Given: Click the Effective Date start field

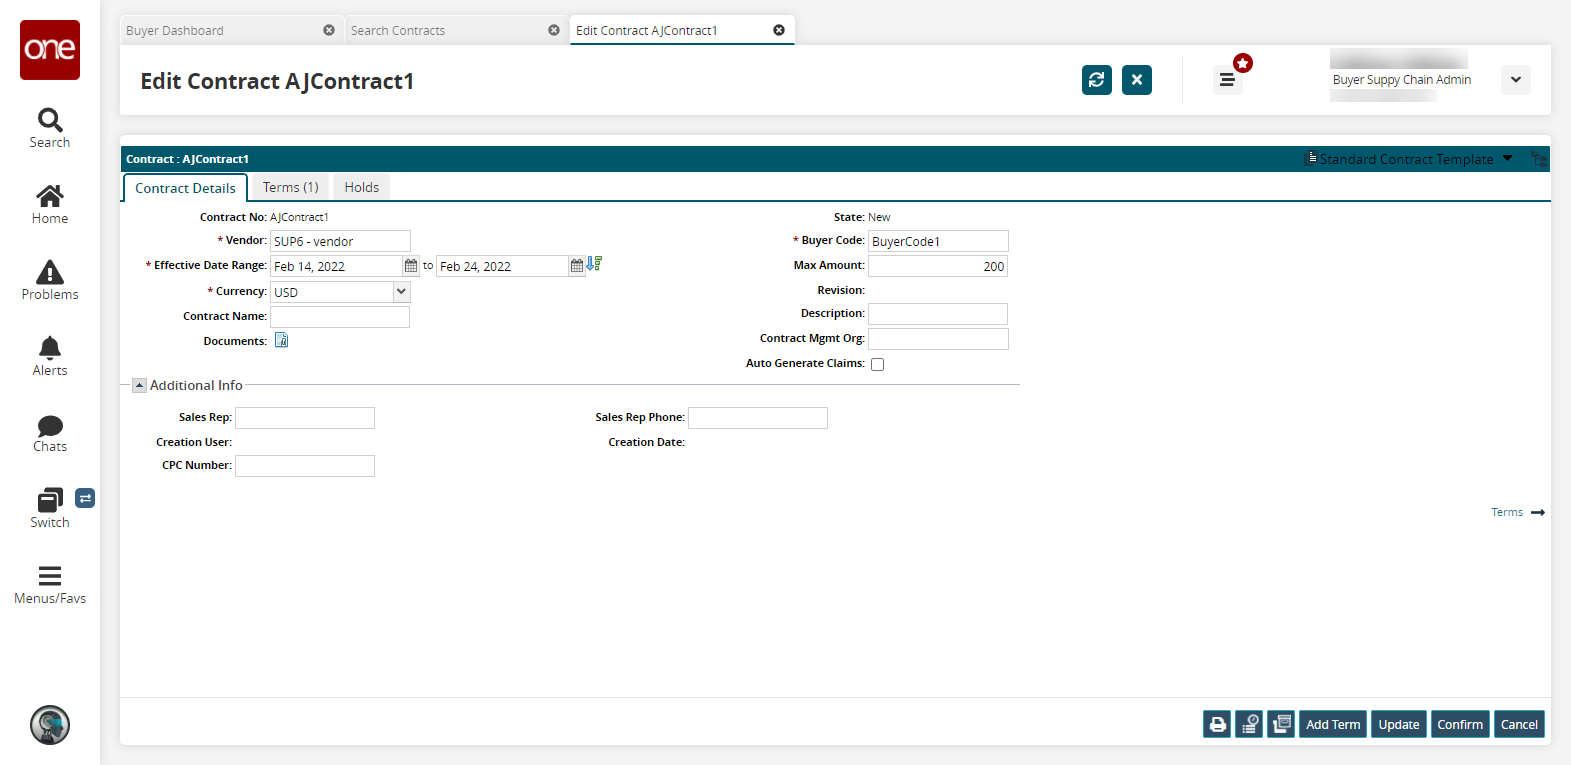Looking at the screenshot, I should (x=336, y=266).
